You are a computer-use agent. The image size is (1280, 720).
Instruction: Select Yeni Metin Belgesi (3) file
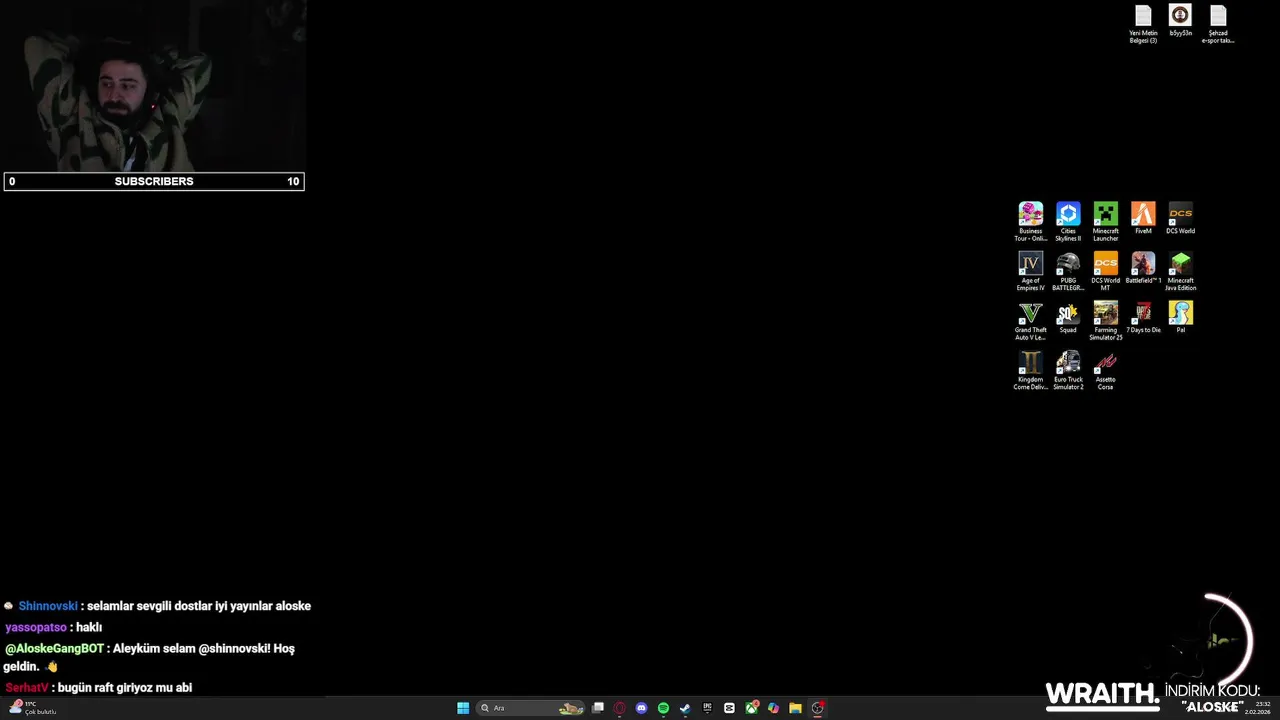[x=1143, y=25]
